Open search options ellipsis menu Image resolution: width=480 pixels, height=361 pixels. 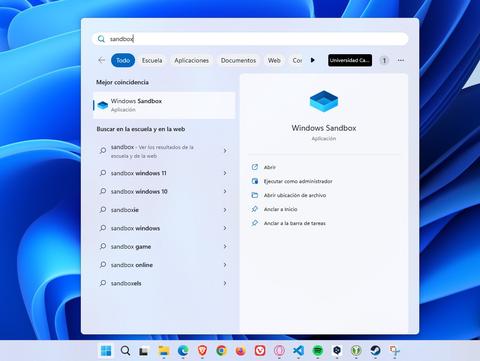[x=401, y=60]
